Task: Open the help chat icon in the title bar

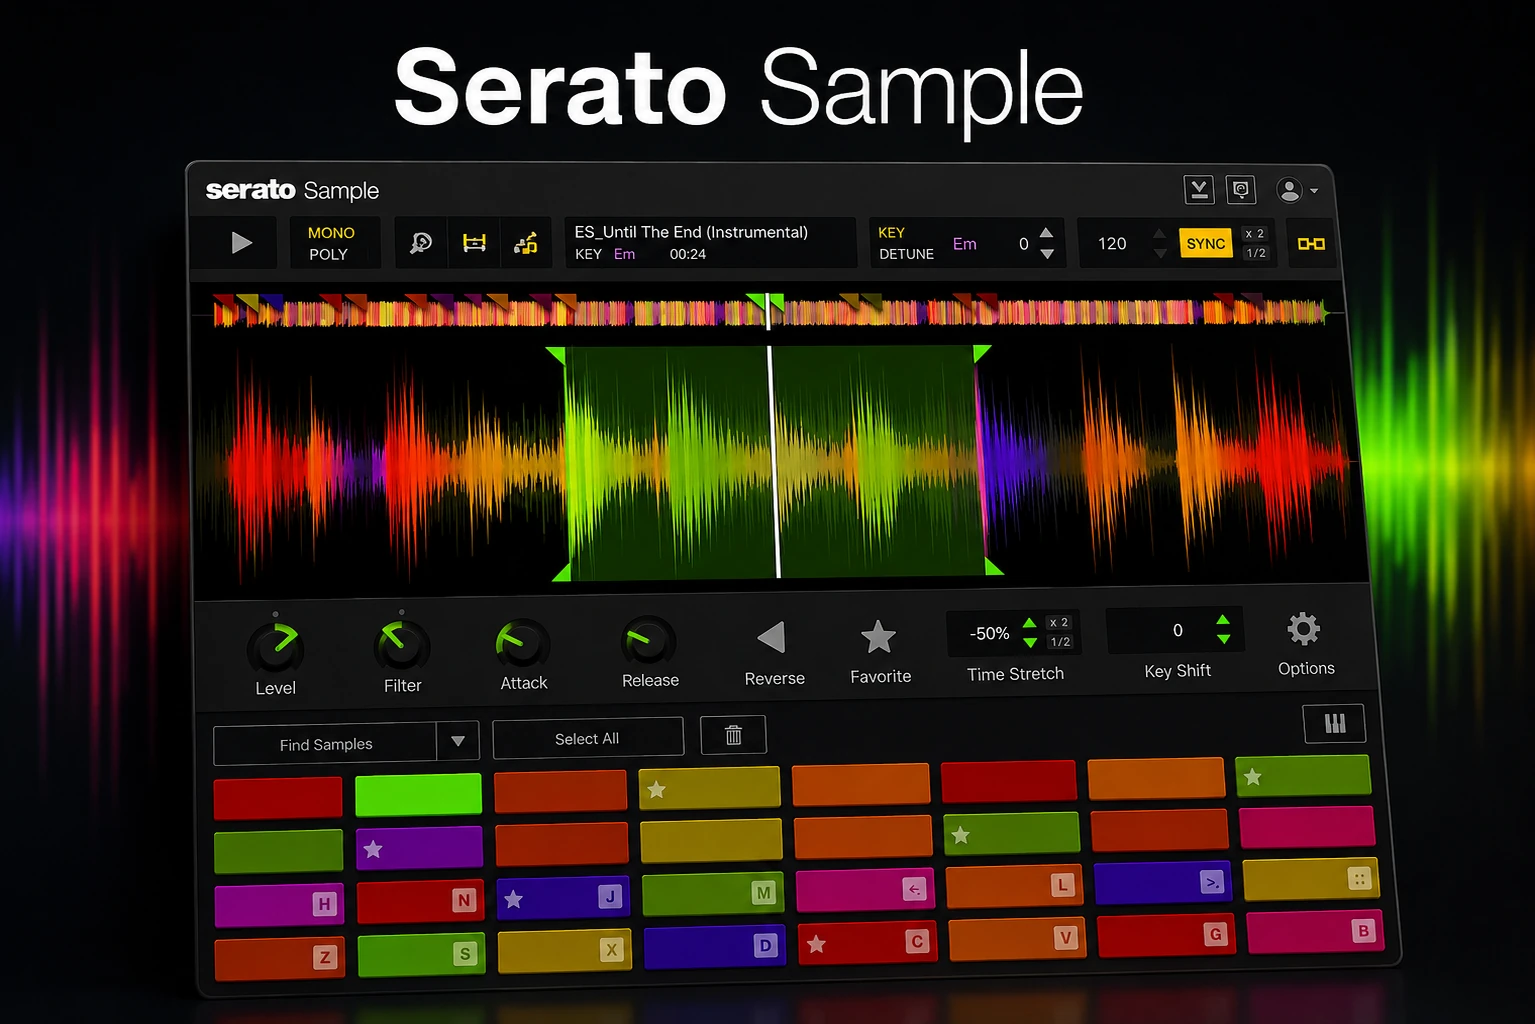Action: [1241, 189]
